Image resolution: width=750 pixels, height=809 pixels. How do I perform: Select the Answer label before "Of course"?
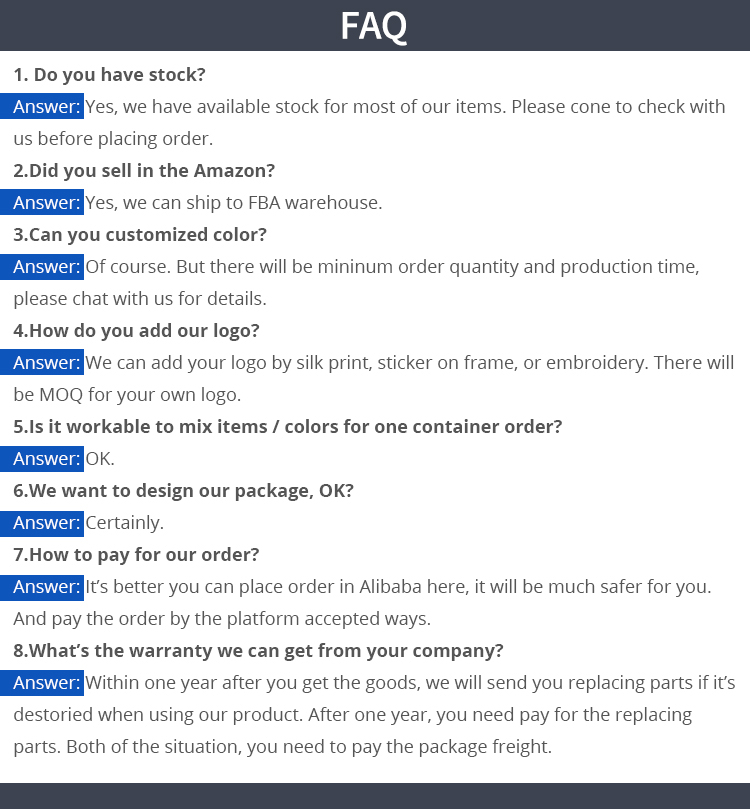pos(46,267)
